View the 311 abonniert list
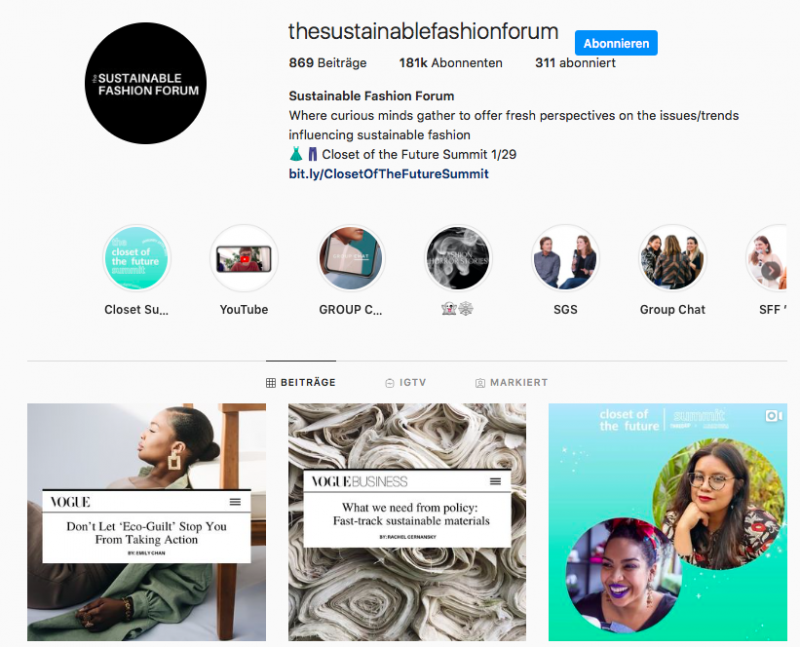 coord(575,63)
